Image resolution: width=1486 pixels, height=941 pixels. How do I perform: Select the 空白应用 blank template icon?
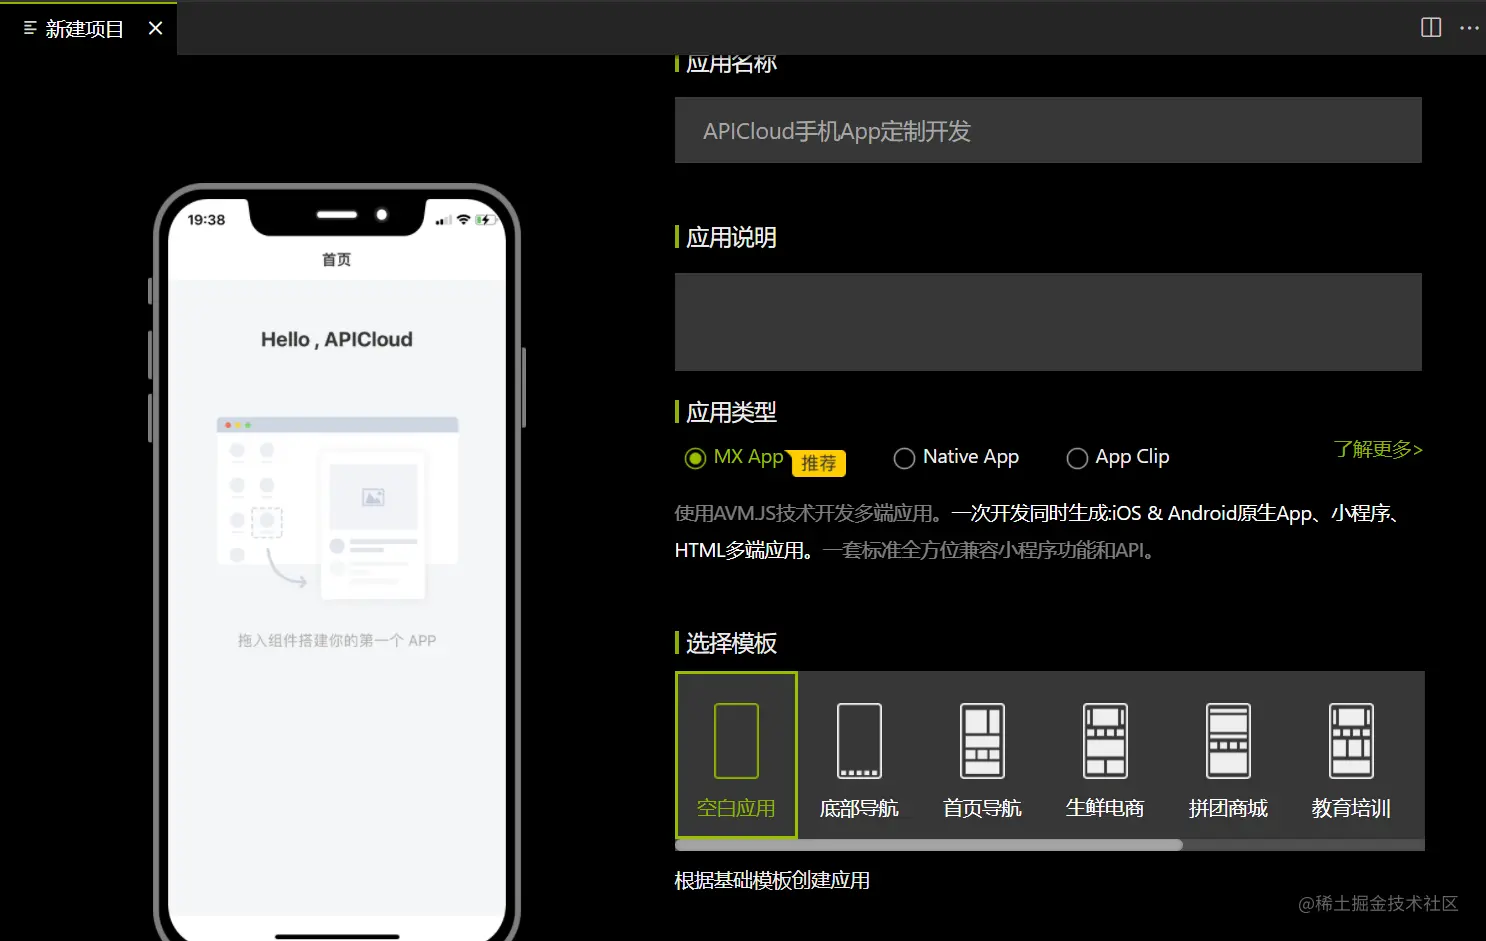pos(736,741)
